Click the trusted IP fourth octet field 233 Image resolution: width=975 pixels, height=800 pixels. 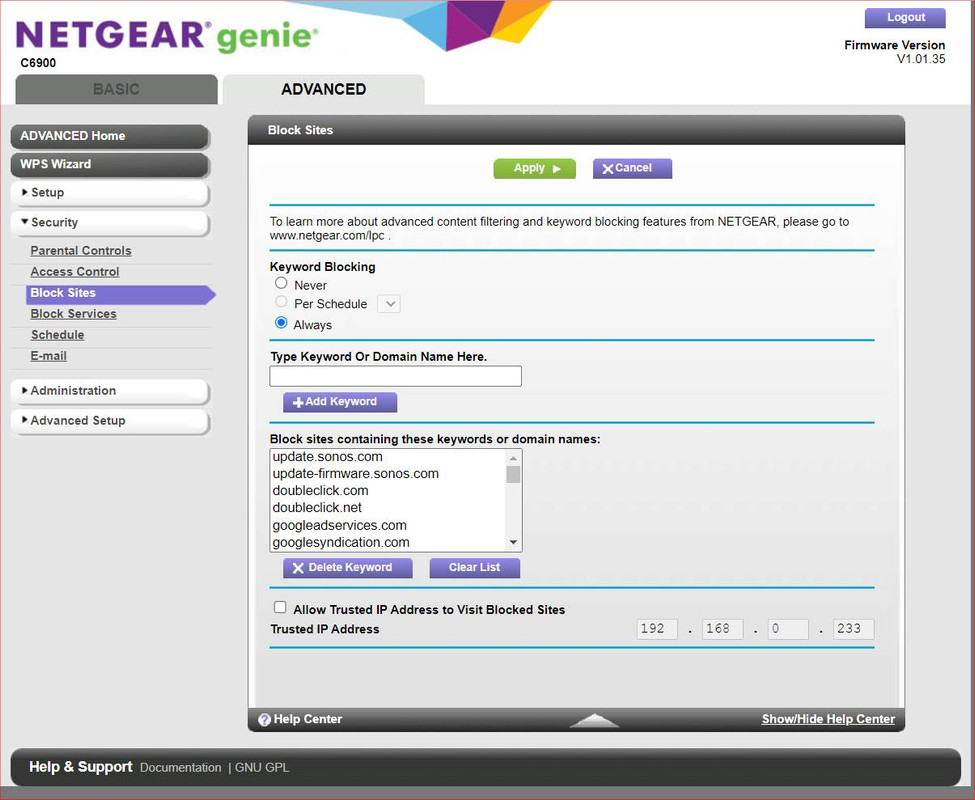point(854,629)
